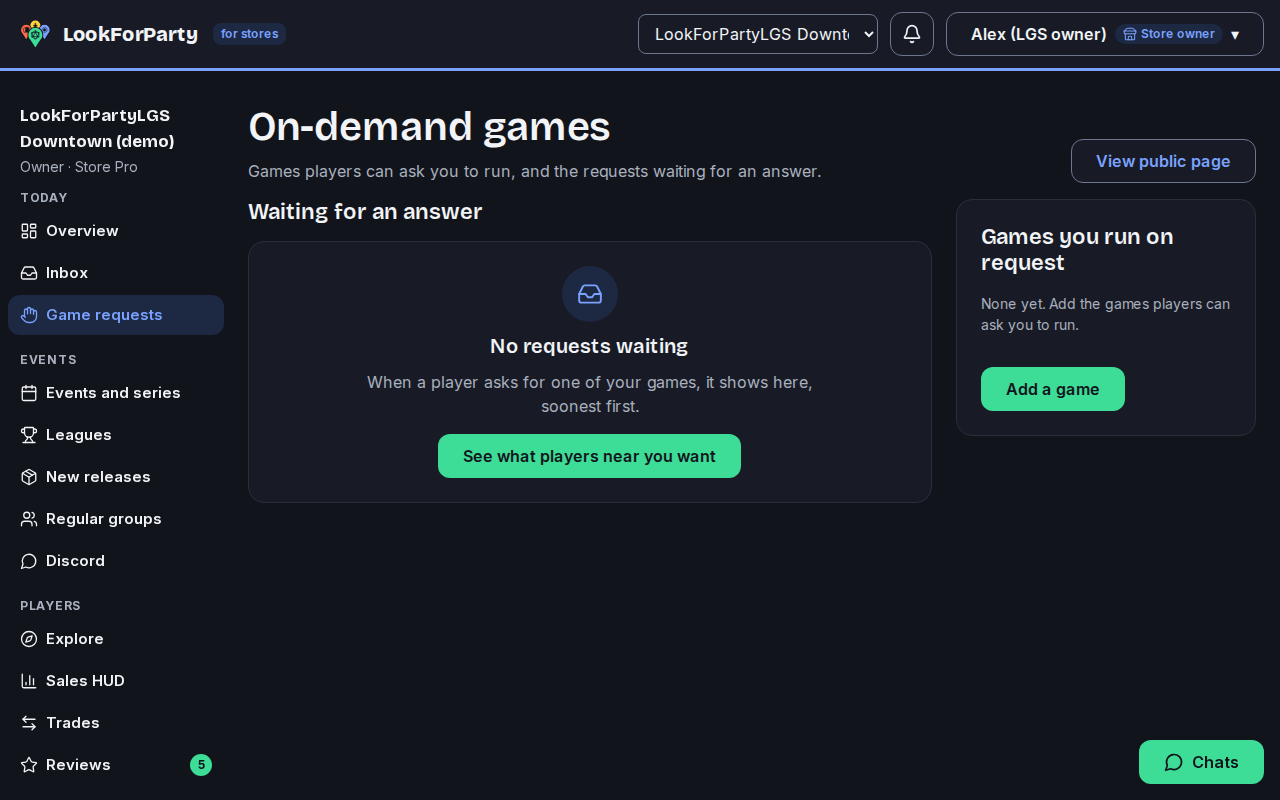Open Sales HUD page
Image resolution: width=1280 pixels, height=800 pixels.
(116, 681)
